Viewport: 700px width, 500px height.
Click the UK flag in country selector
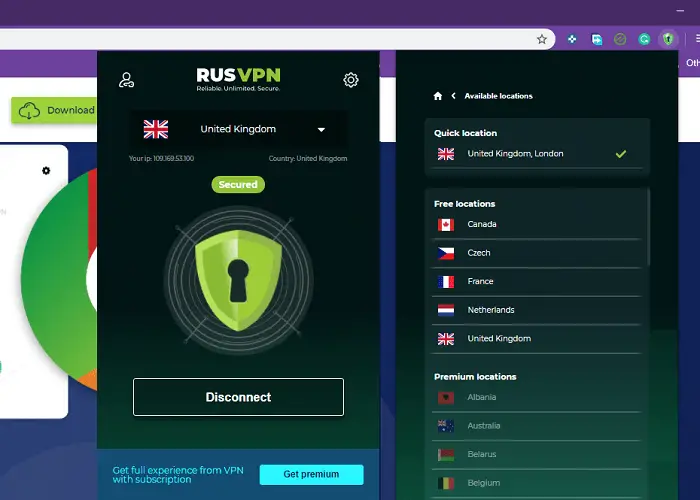(x=156, y=129)
